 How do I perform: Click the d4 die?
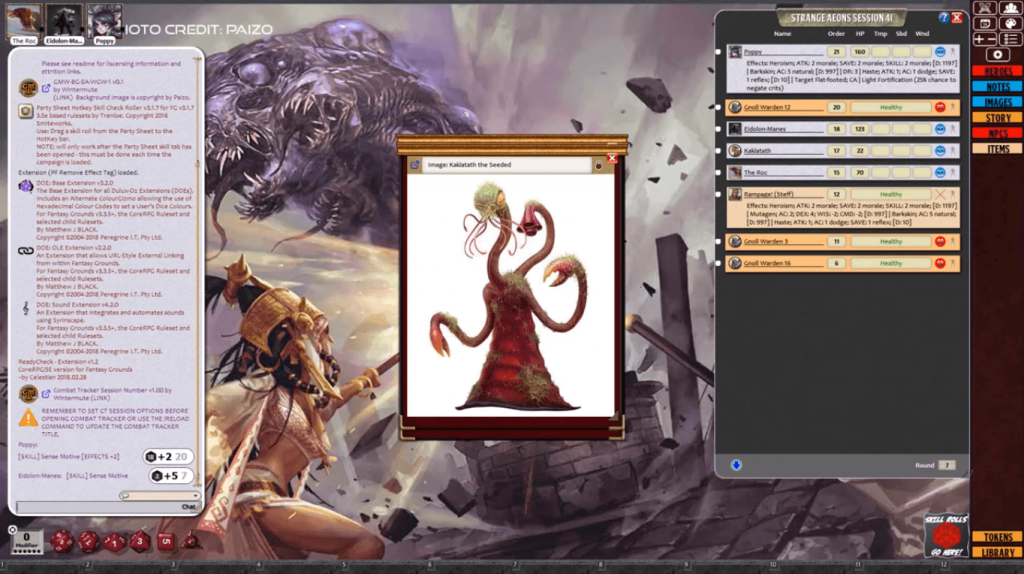coord(191,540)
